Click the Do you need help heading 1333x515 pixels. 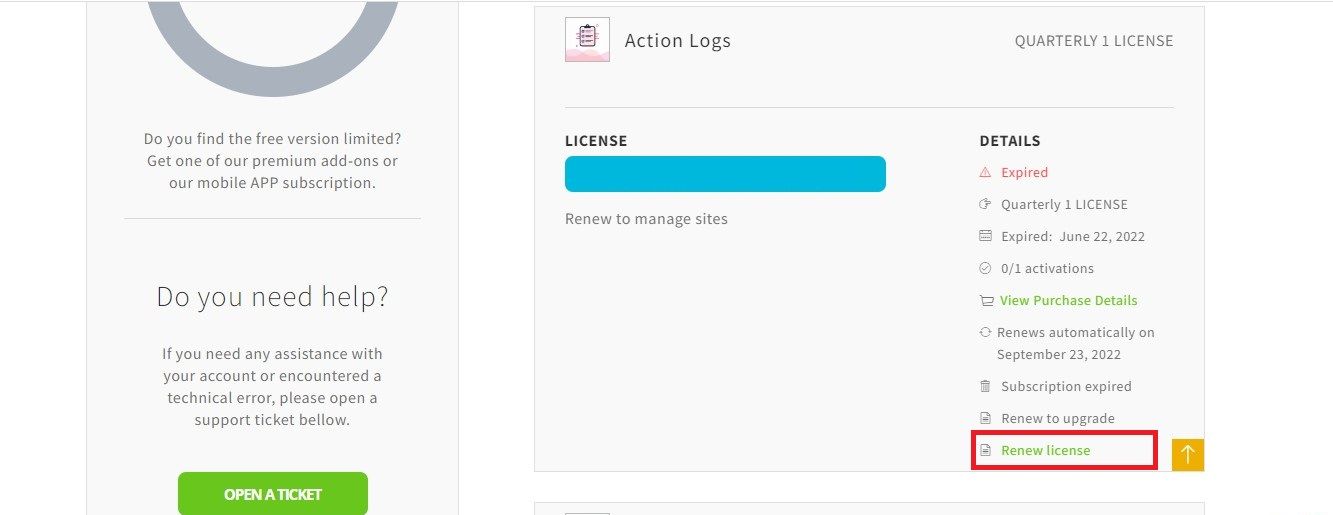pos(272,296)
